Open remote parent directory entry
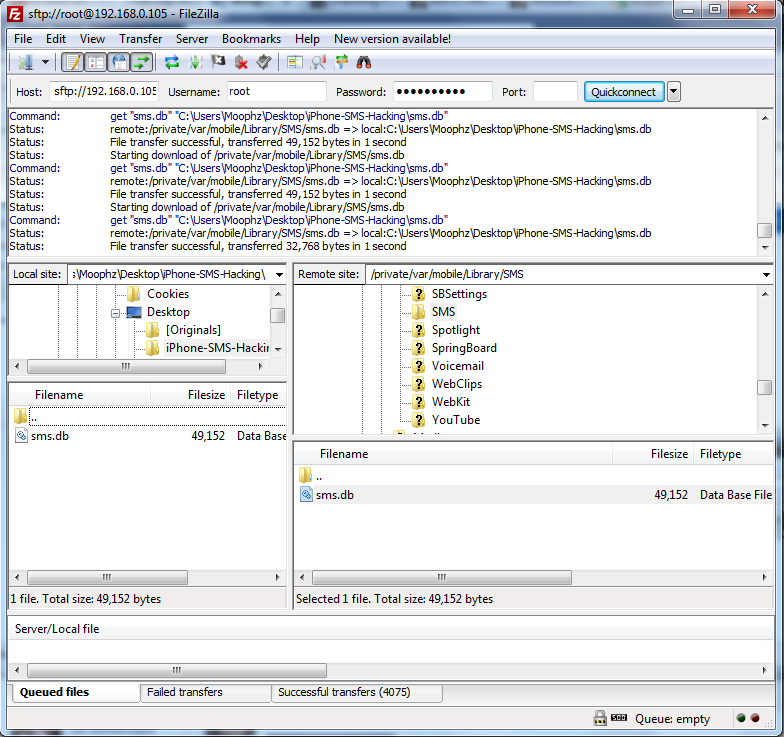 [x=534, y=475]
